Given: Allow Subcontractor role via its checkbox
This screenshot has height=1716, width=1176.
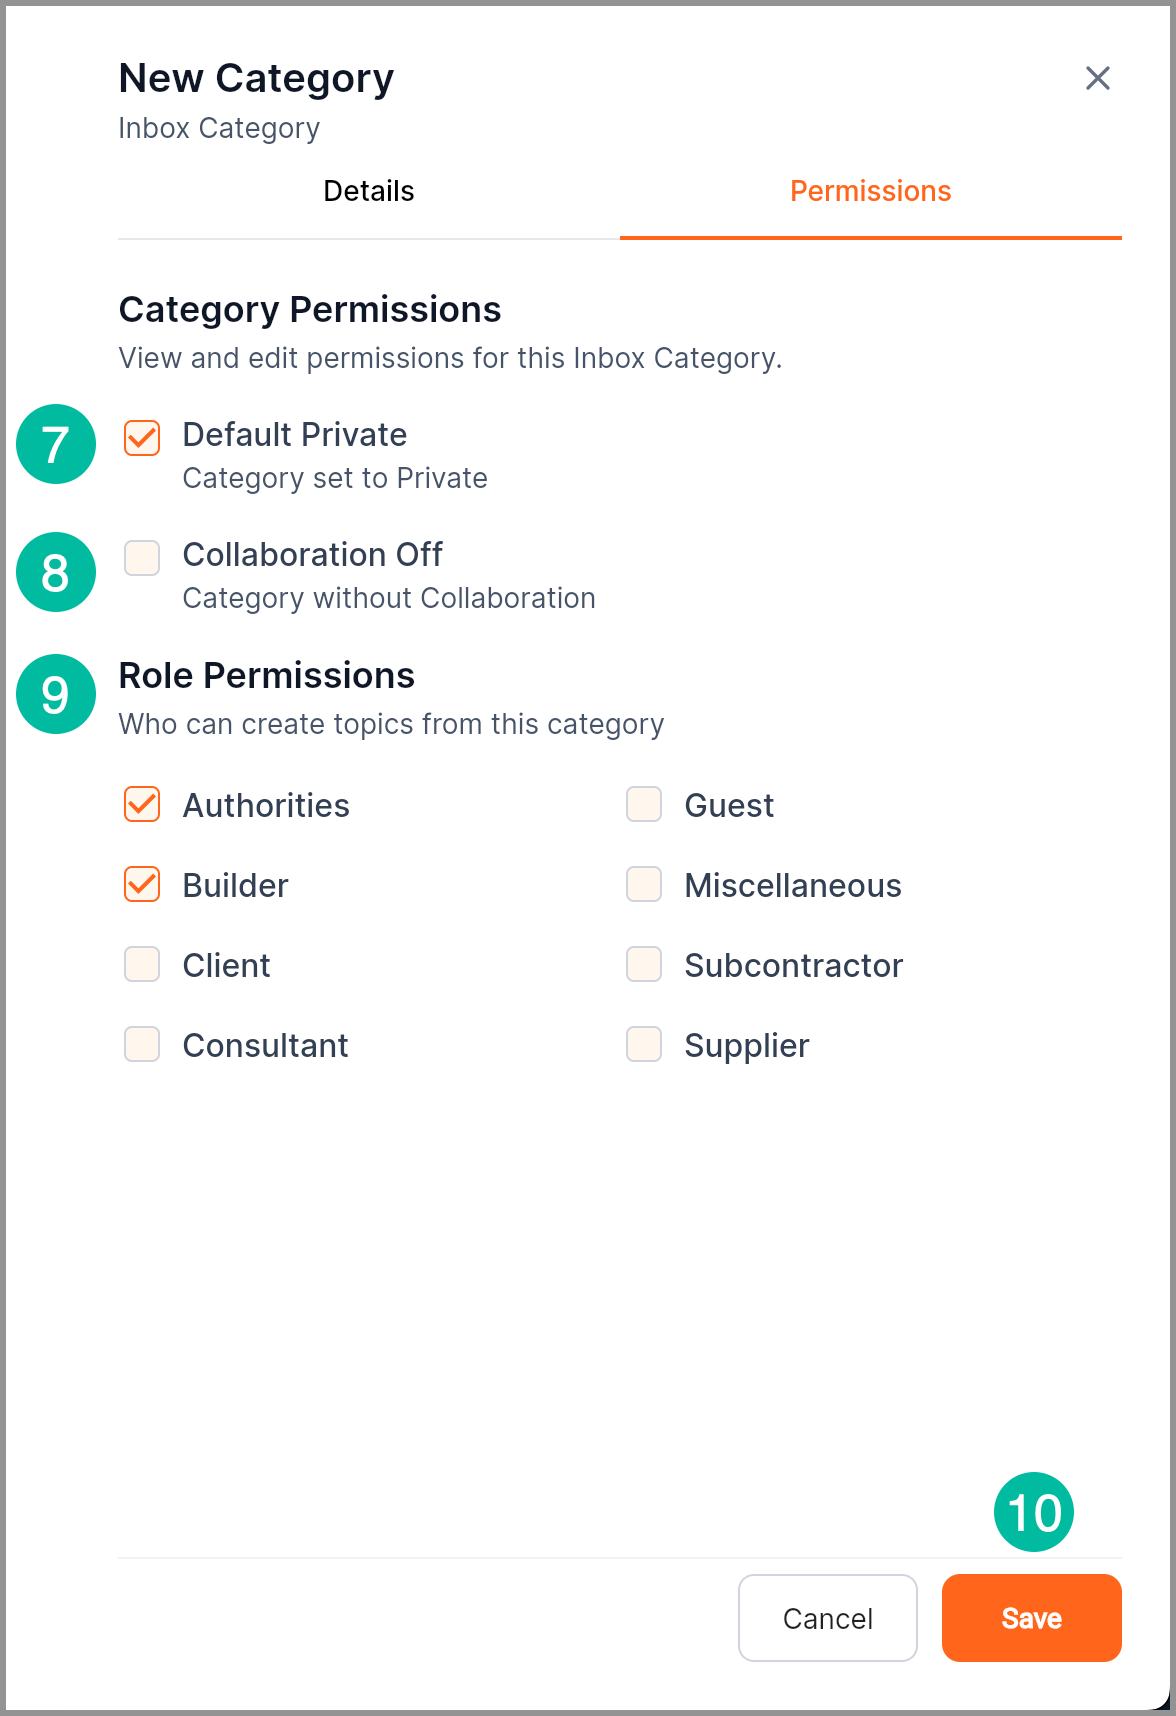Looking at the screenshot, I should [644, 964].
